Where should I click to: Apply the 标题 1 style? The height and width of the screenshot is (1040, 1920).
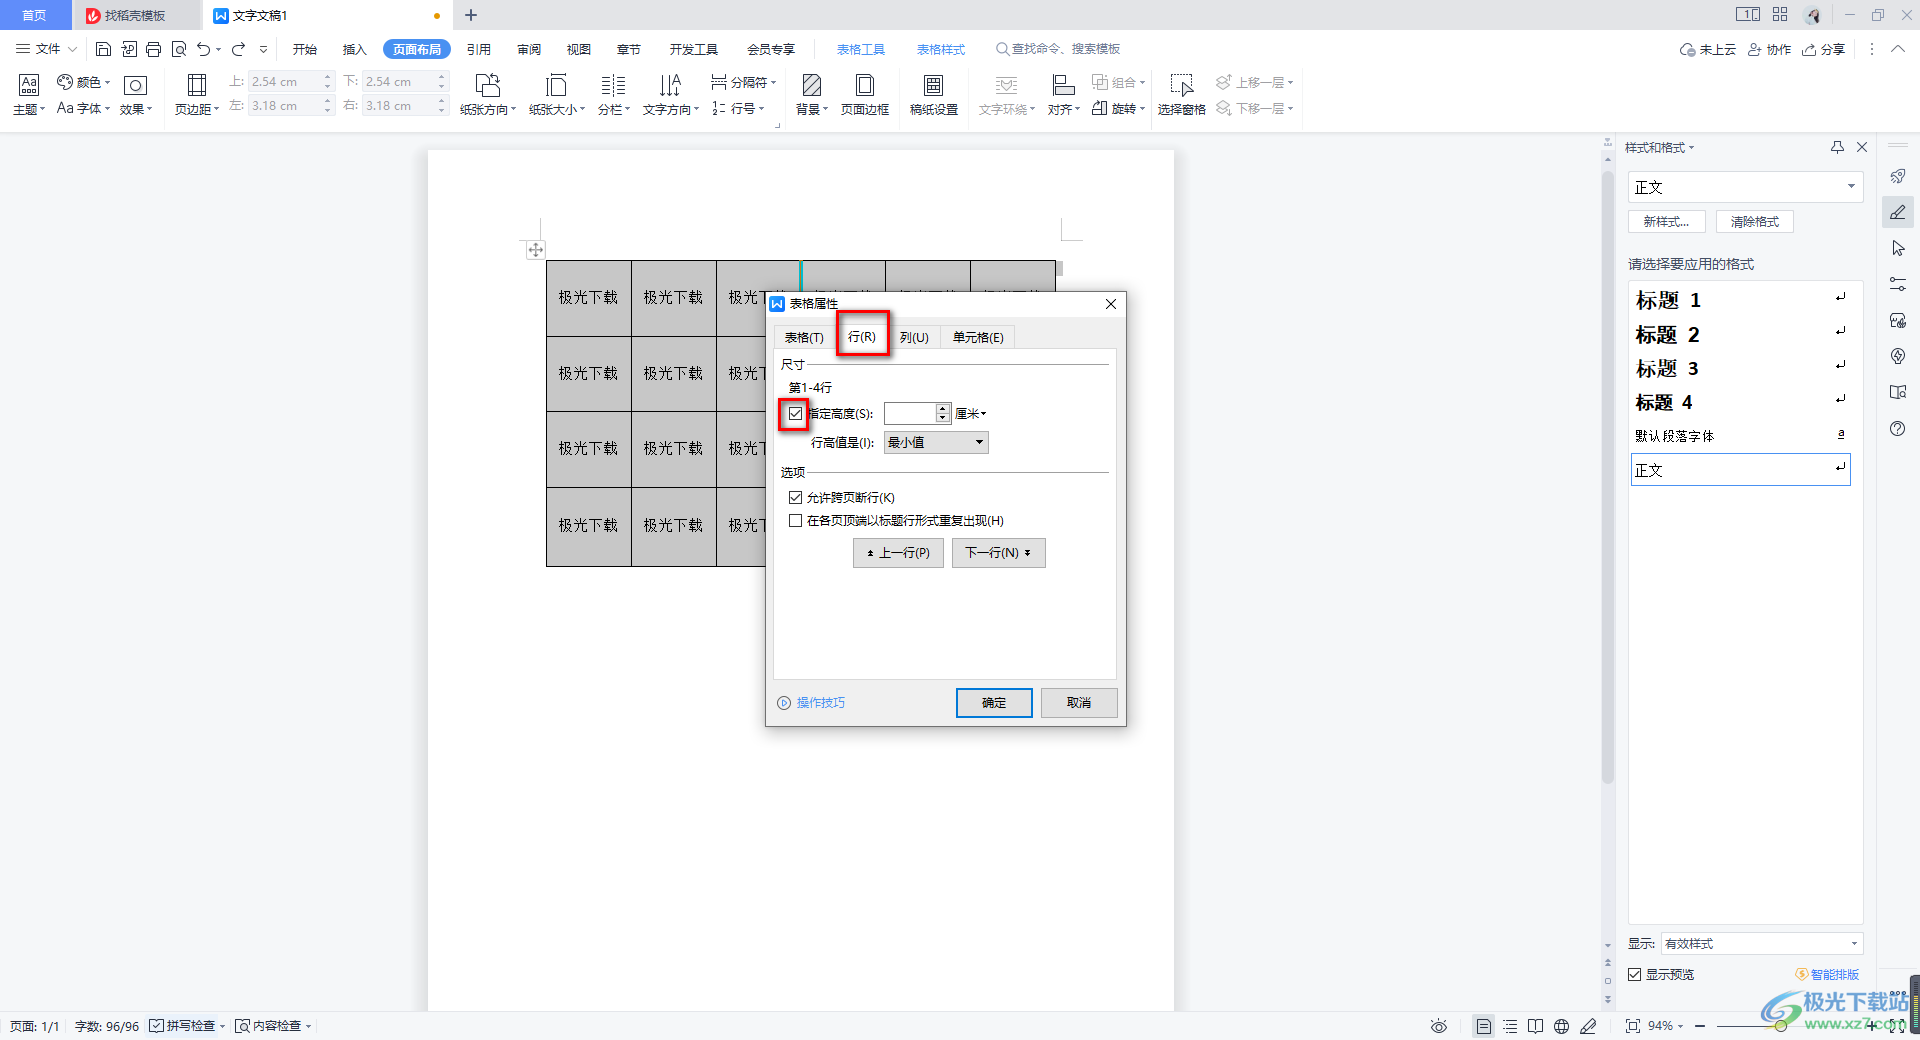pos(1740,300)
